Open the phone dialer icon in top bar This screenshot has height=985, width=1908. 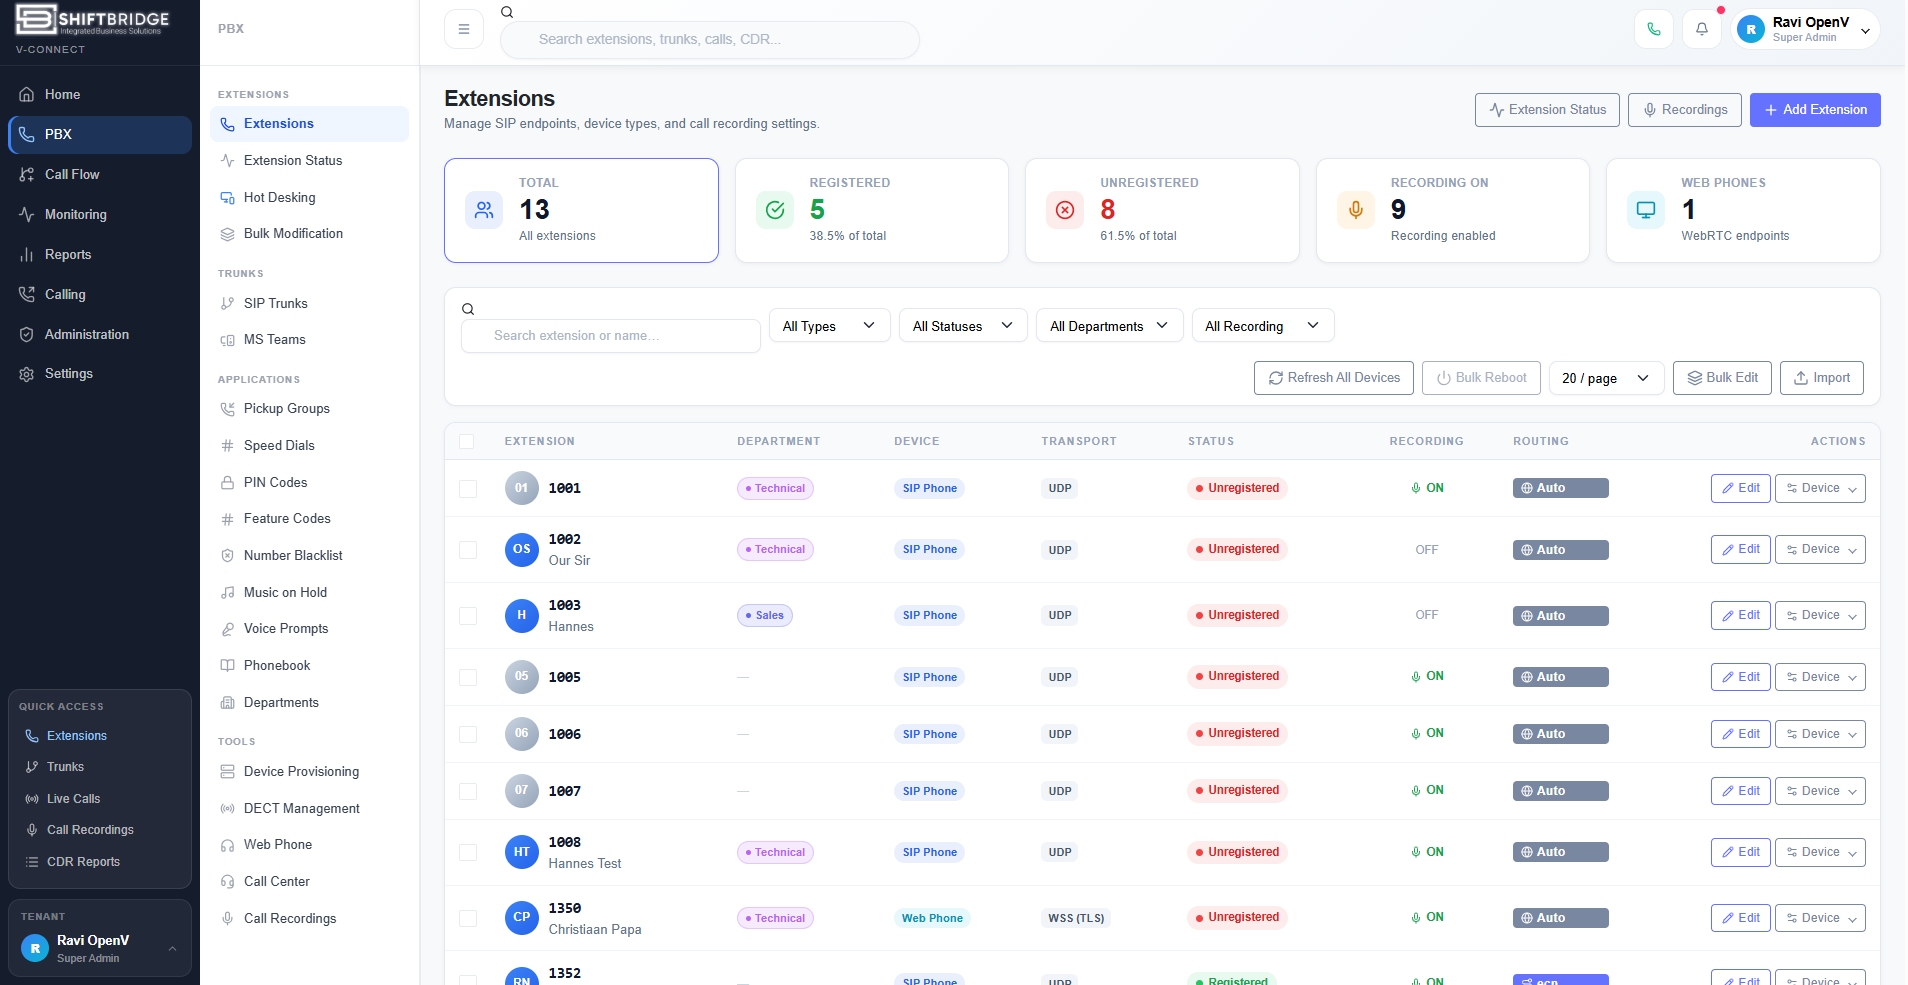pos(1654,29)
